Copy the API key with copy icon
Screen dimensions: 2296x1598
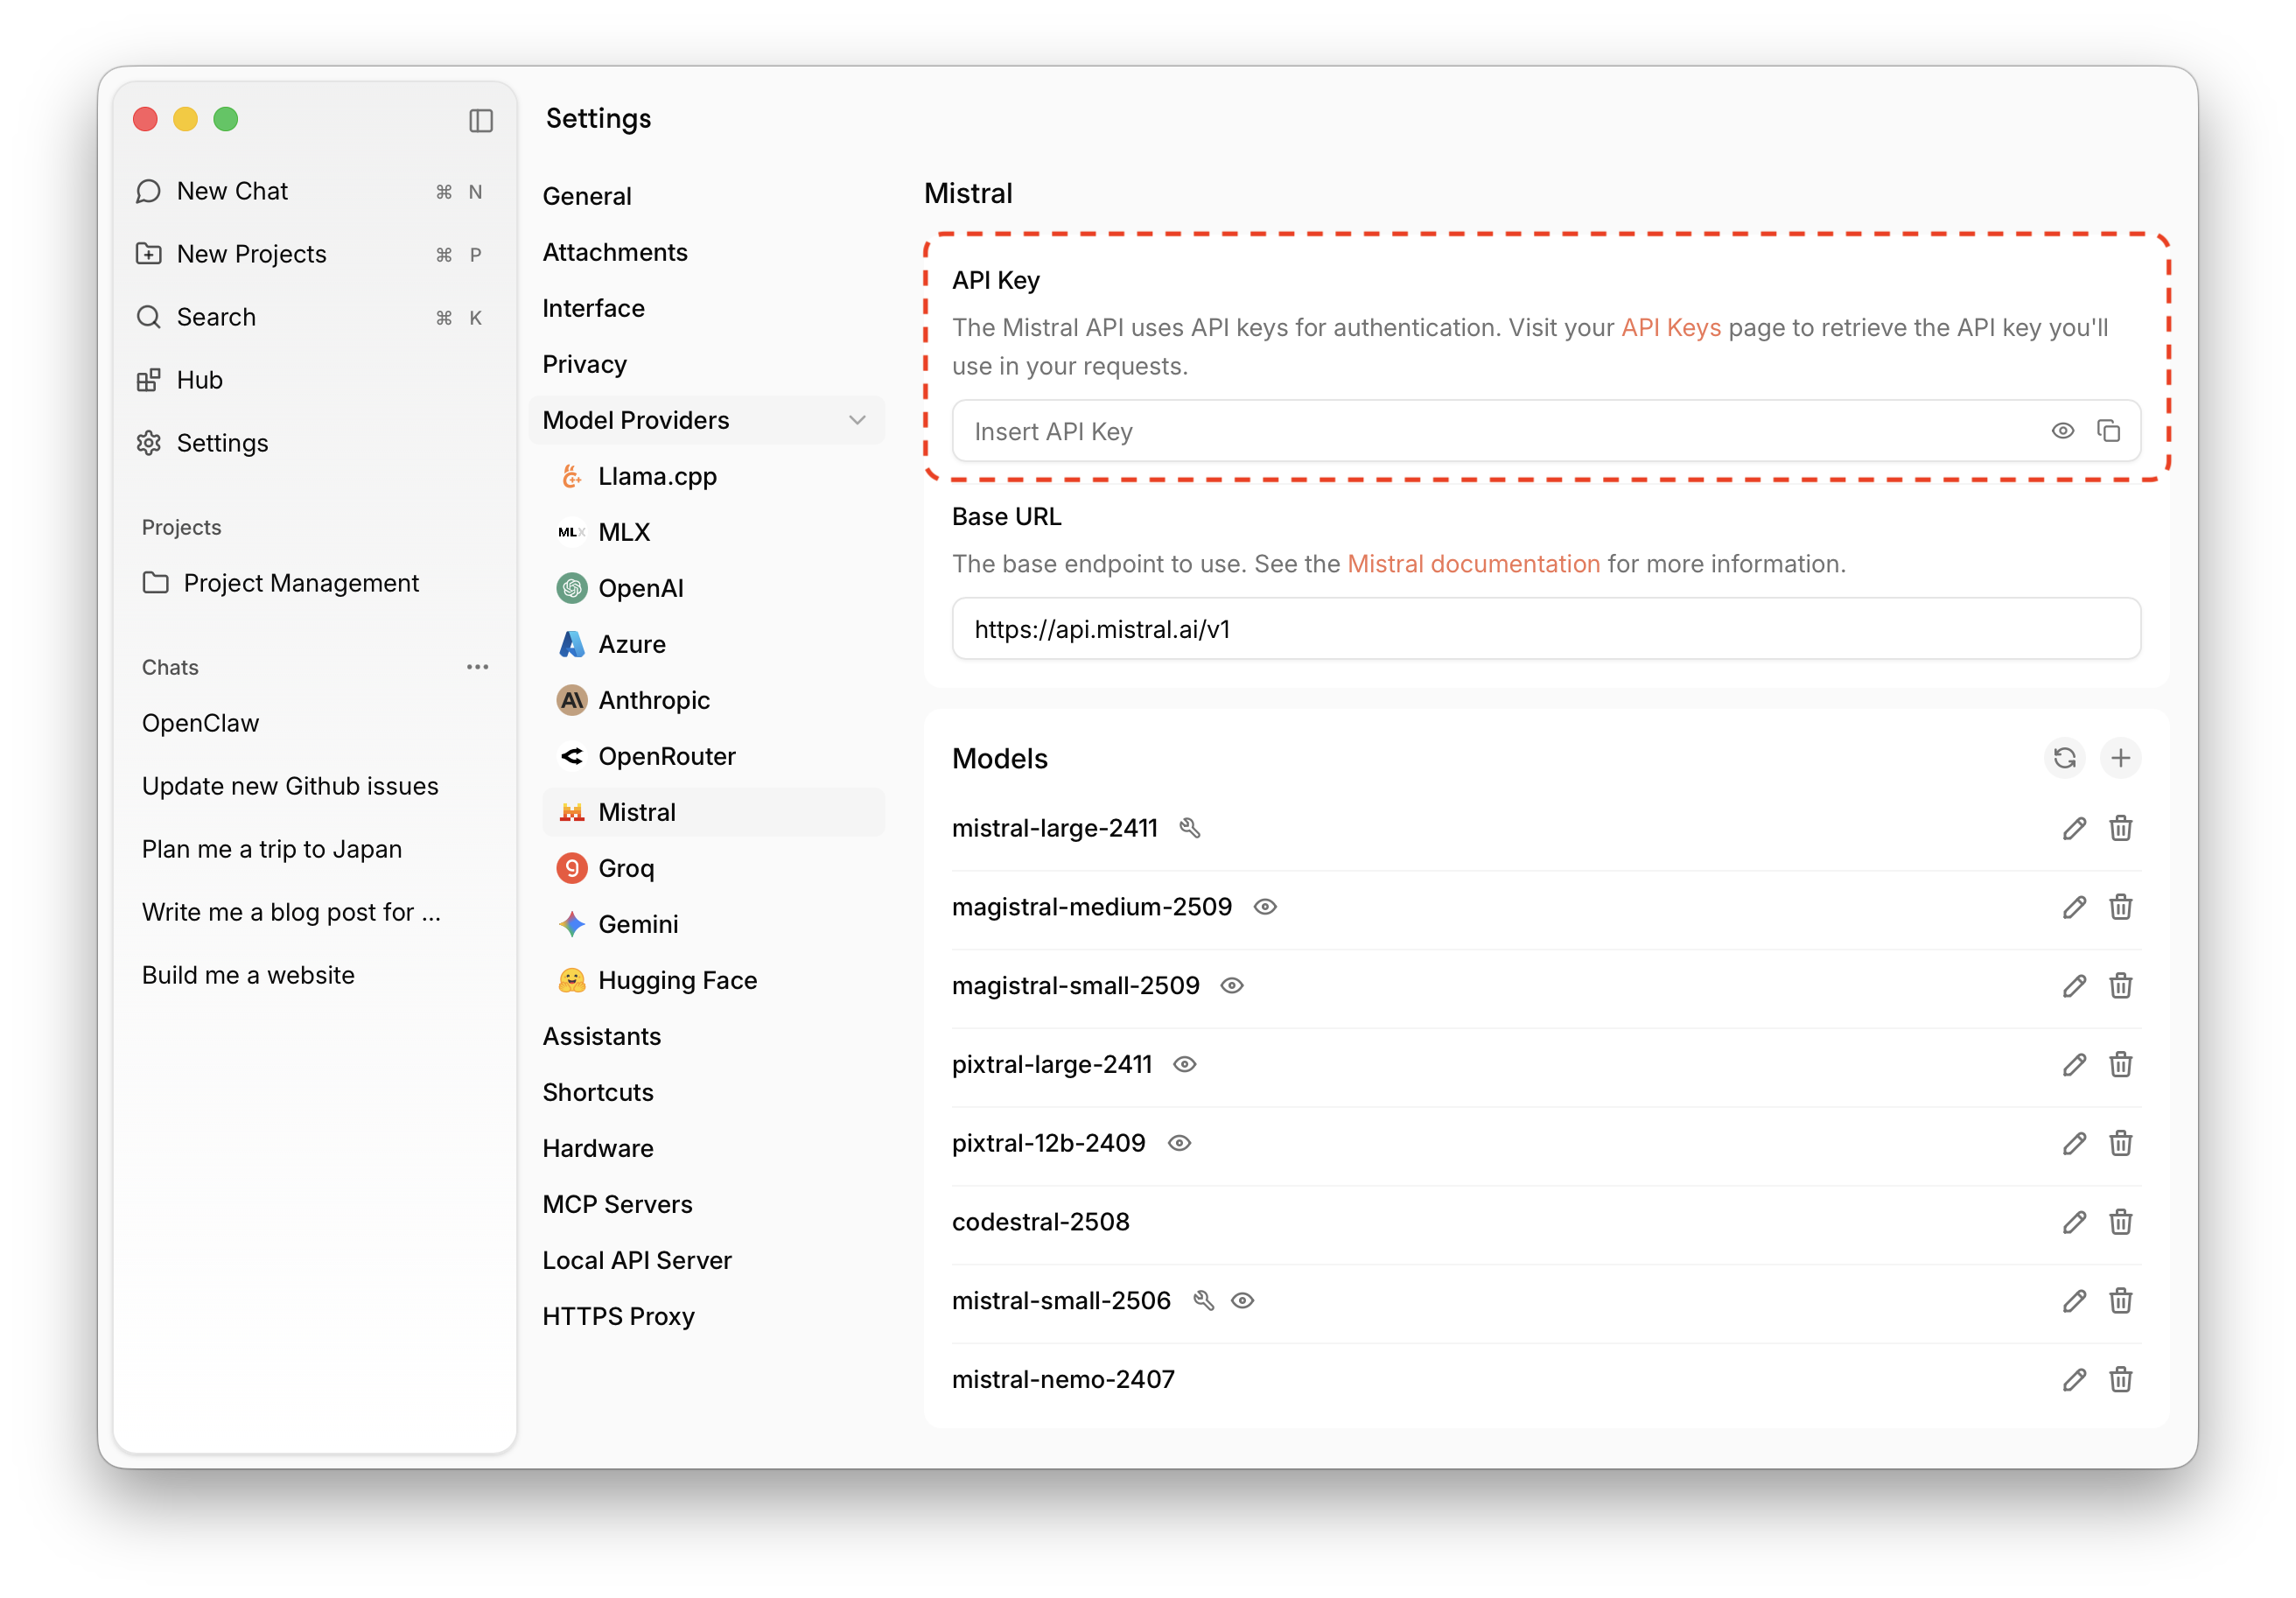pyautogui.click(x=2109, y=431)
